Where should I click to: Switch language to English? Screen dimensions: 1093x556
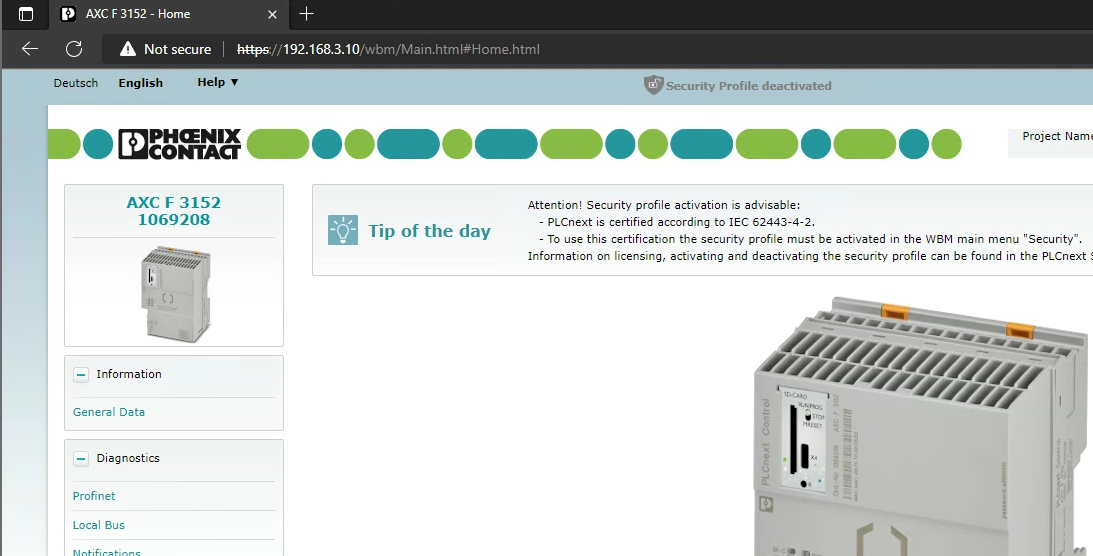pos(141,83)
